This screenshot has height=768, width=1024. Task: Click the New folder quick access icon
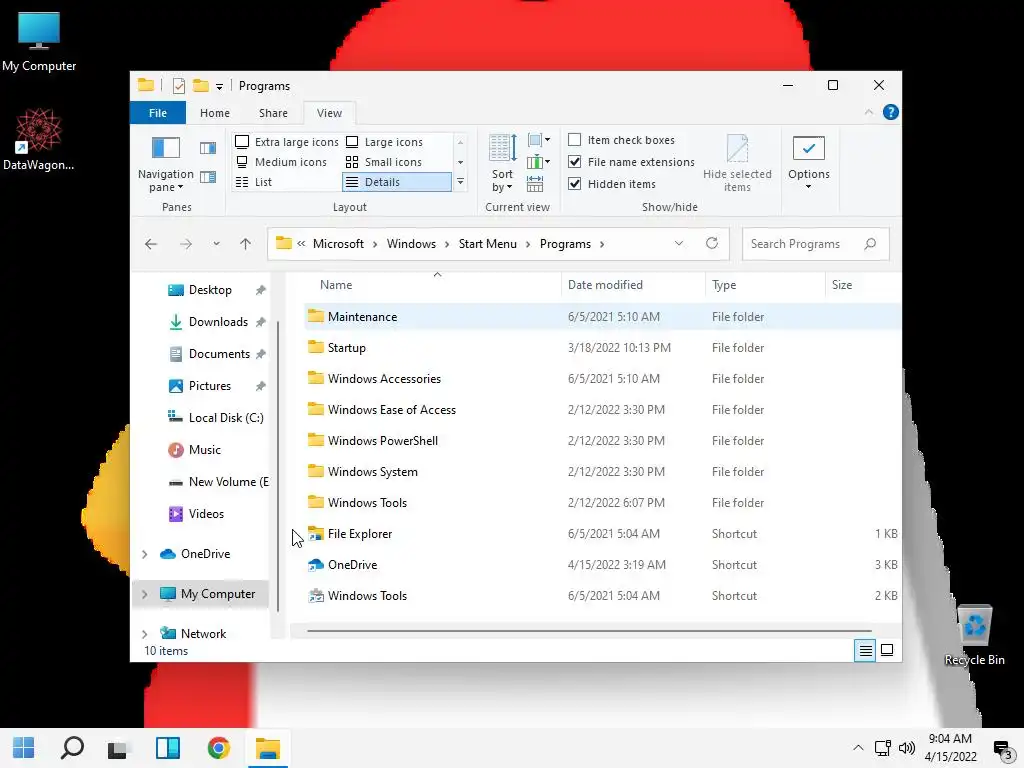[200, 86]
